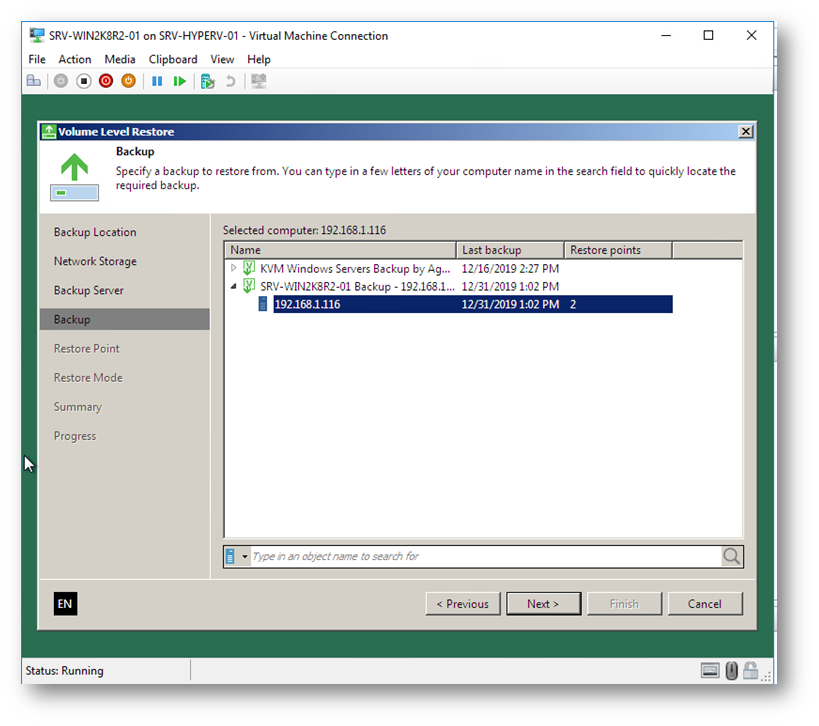
Task: Click the Selected computer: 192.168.1.116 label
Action: [x=305, y=230]
